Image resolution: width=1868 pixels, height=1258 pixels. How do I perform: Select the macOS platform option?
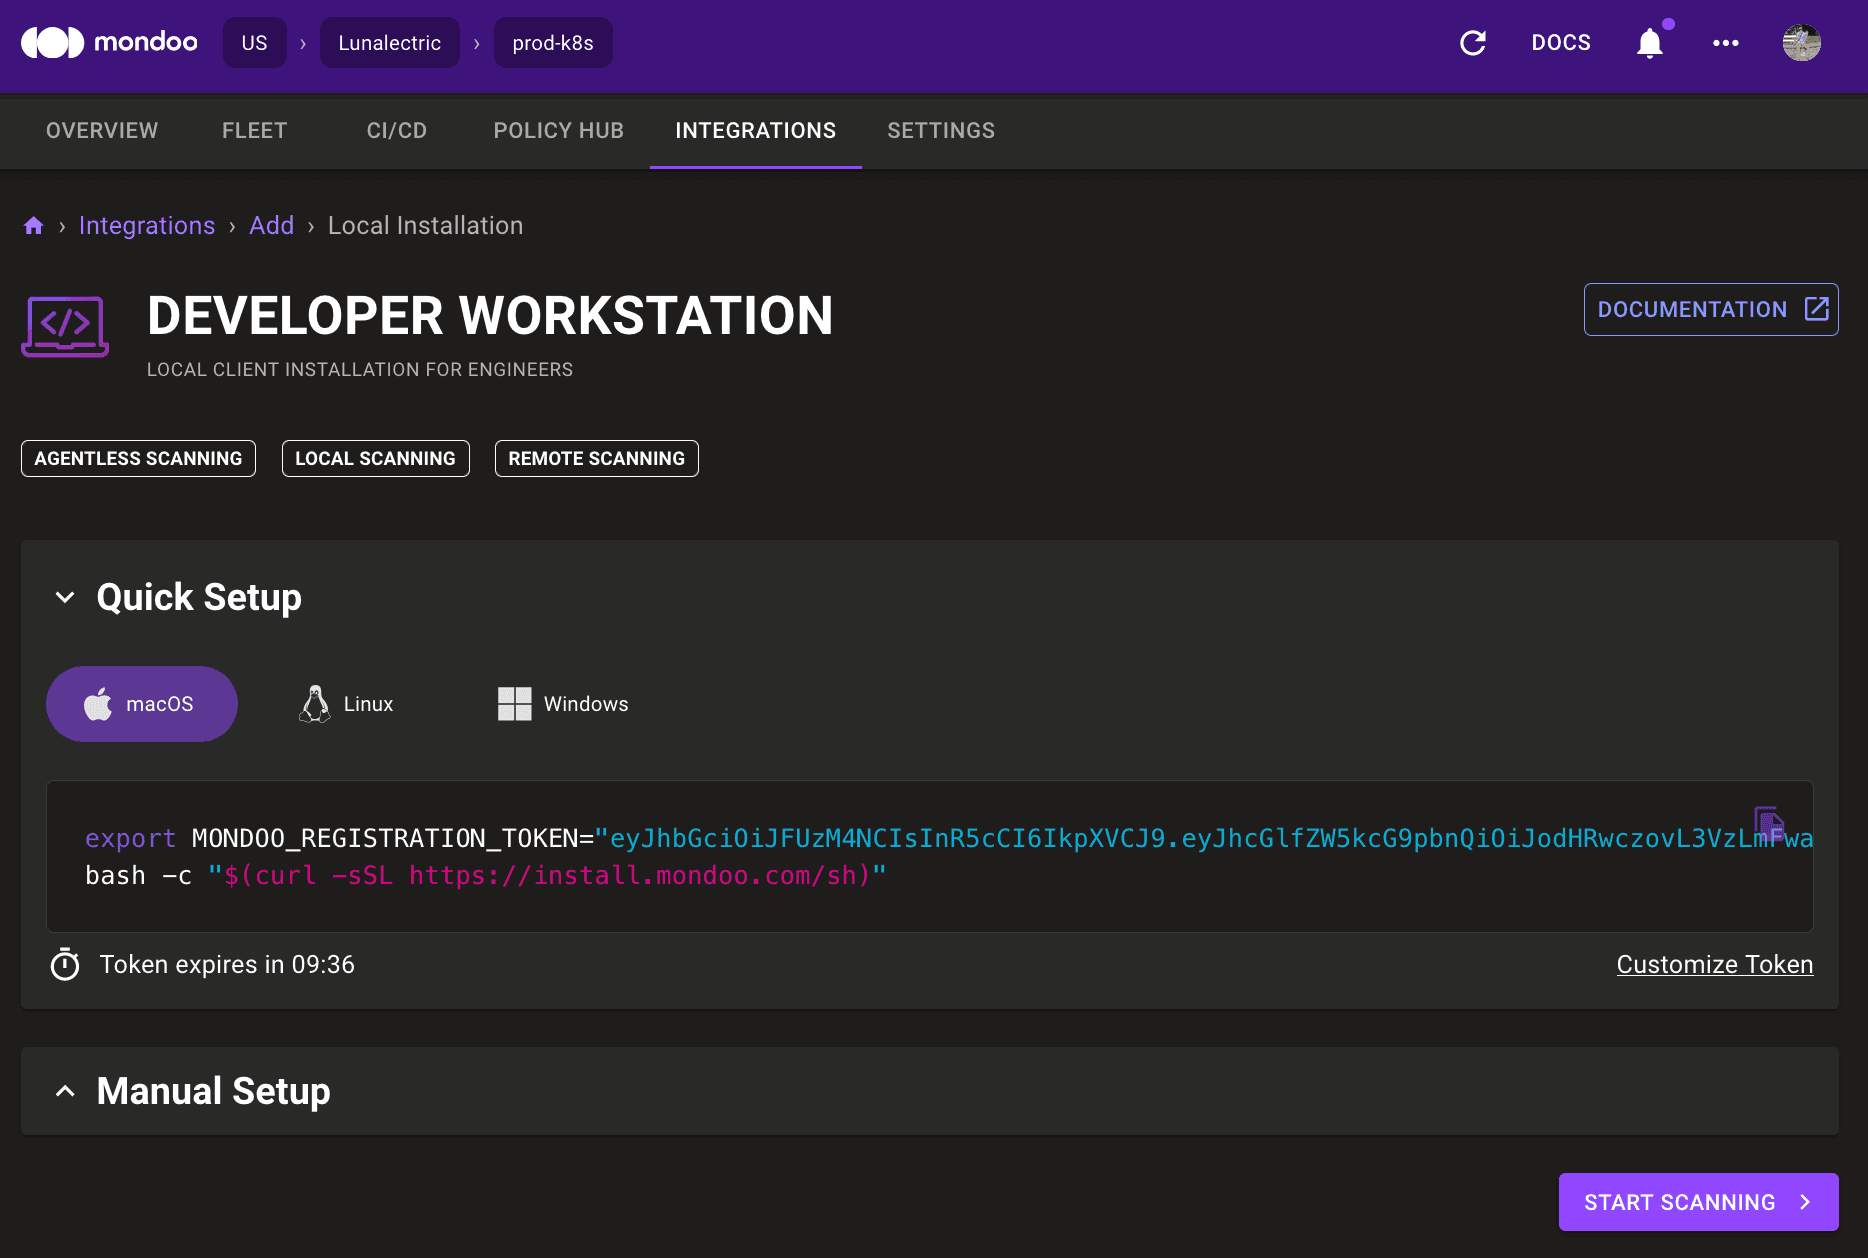(142, 704)
